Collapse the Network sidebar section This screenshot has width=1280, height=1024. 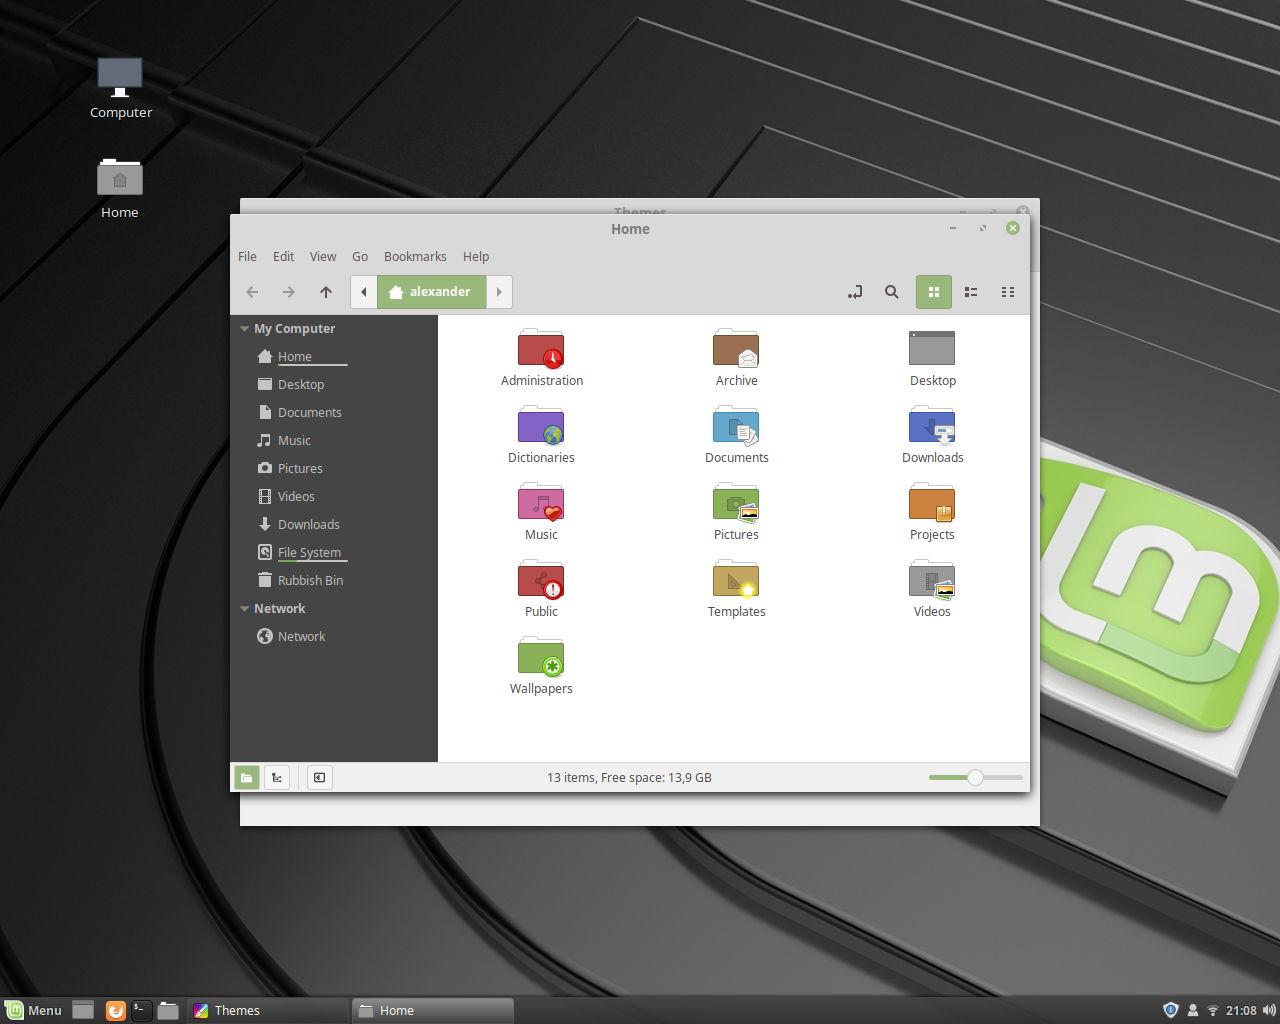click(244, 609)
